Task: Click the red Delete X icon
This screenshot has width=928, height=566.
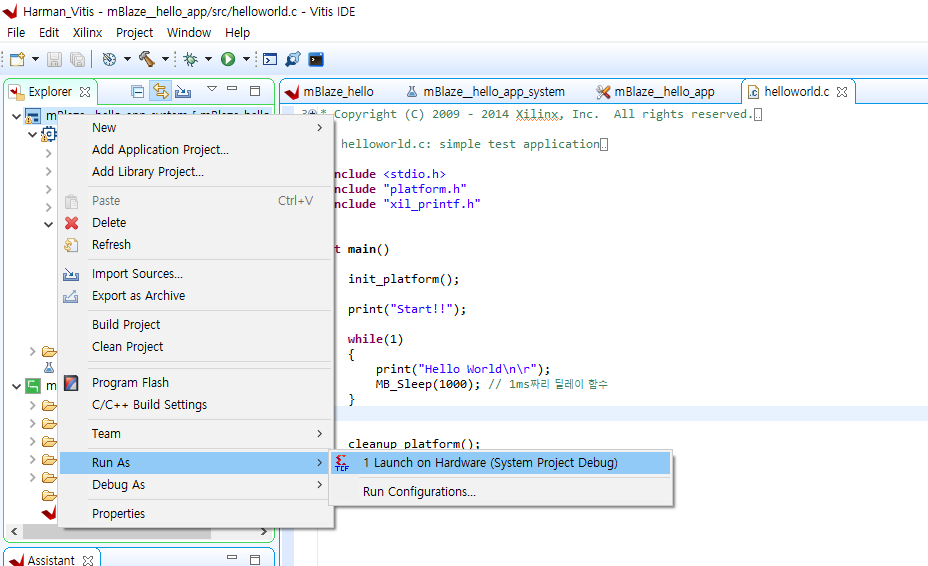Action: pos(72,223)
